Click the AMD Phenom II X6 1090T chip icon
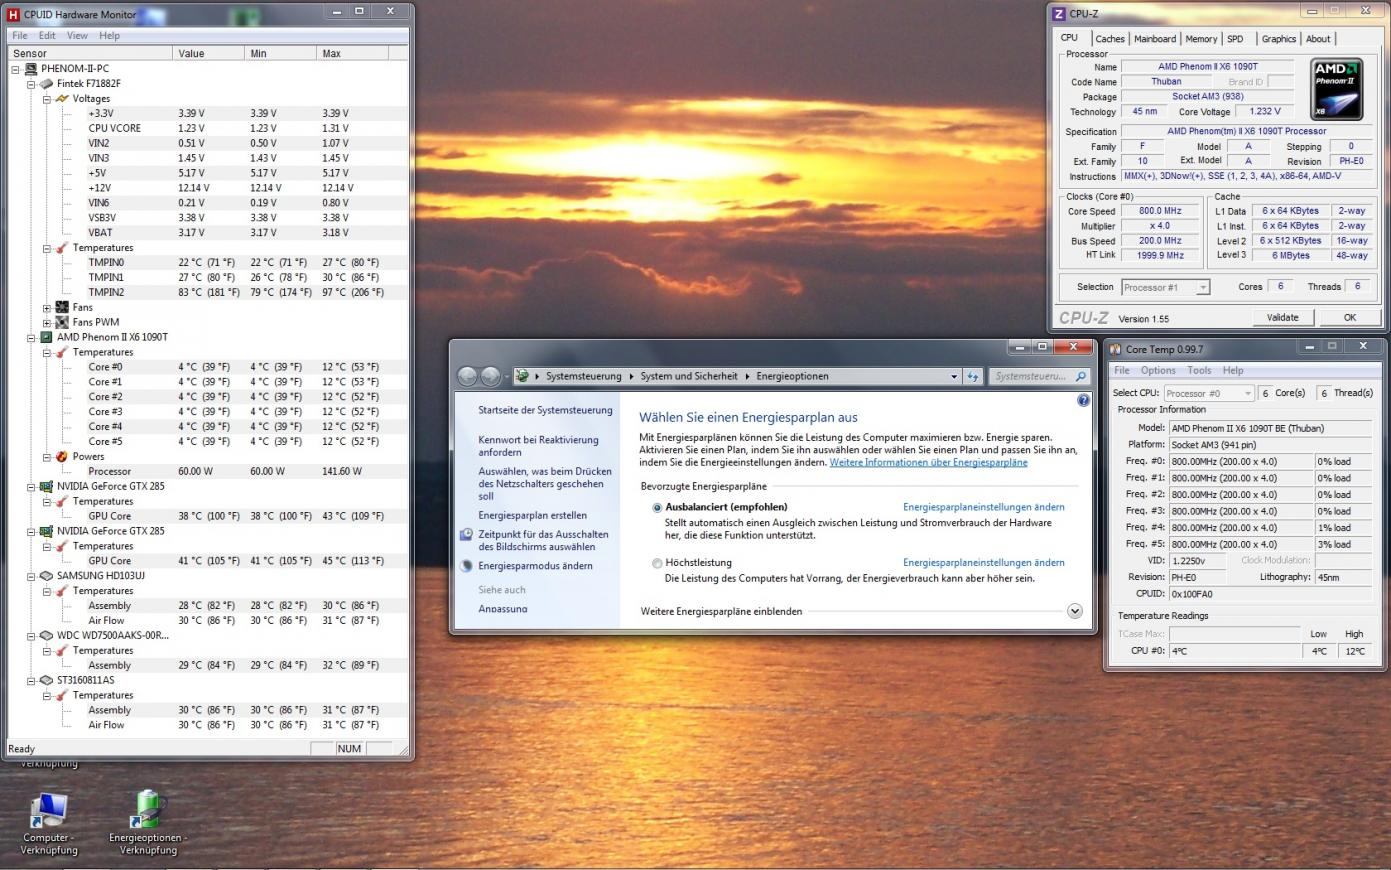This screenshot has width=1391, height=870. point(46,337)
